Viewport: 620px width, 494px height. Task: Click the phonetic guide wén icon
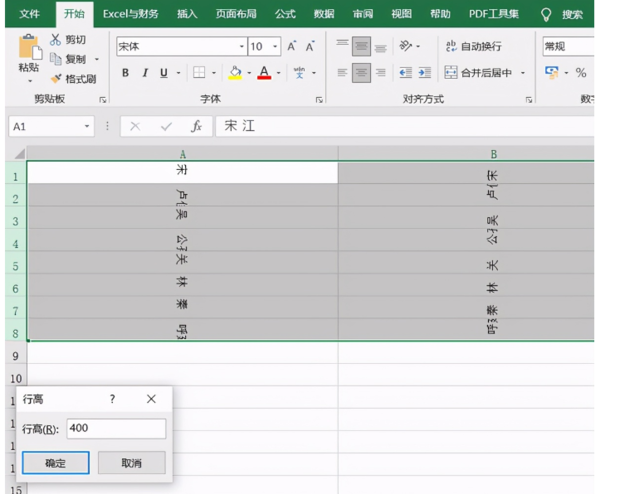[299, 73]
